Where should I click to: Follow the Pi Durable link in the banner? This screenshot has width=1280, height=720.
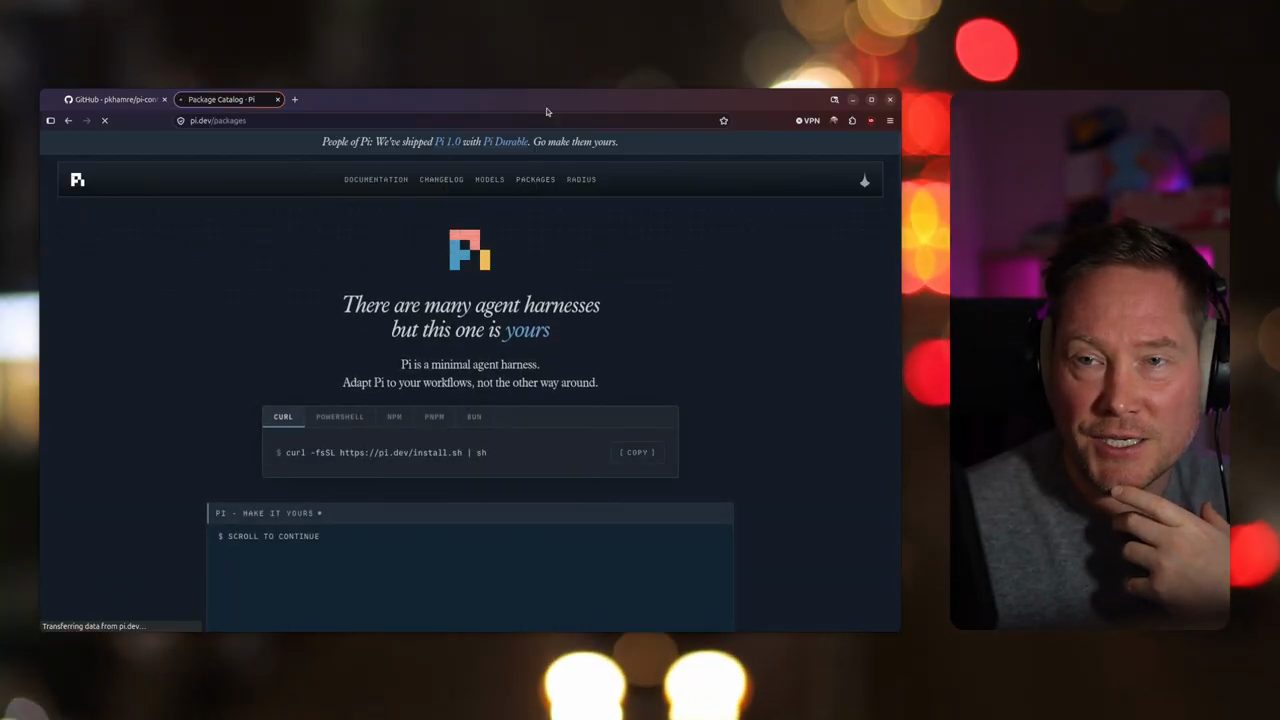tap(505, 142)
